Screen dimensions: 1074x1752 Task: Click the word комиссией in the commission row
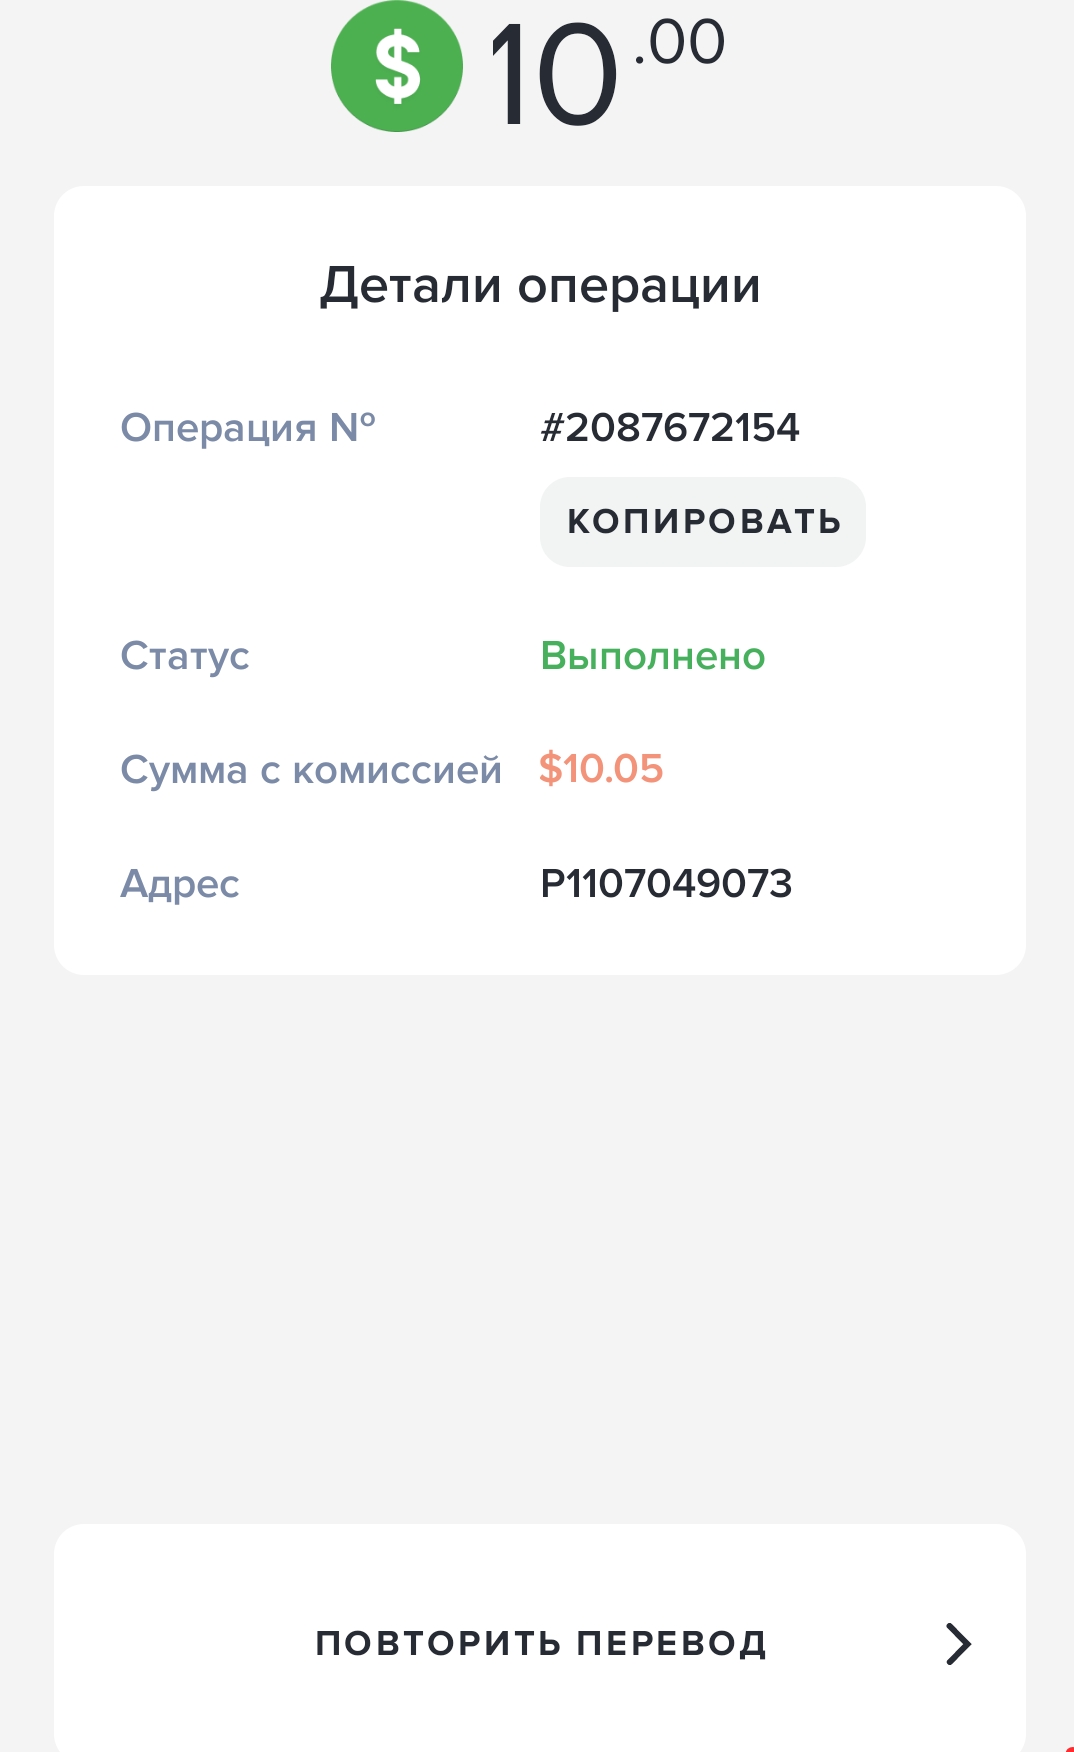tap(396, 770)
